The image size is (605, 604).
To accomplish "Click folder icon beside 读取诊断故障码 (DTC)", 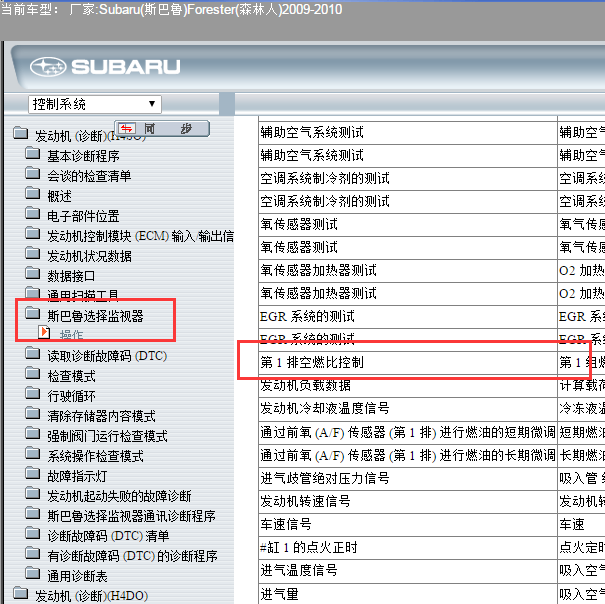I will click(x=33, y=353).
